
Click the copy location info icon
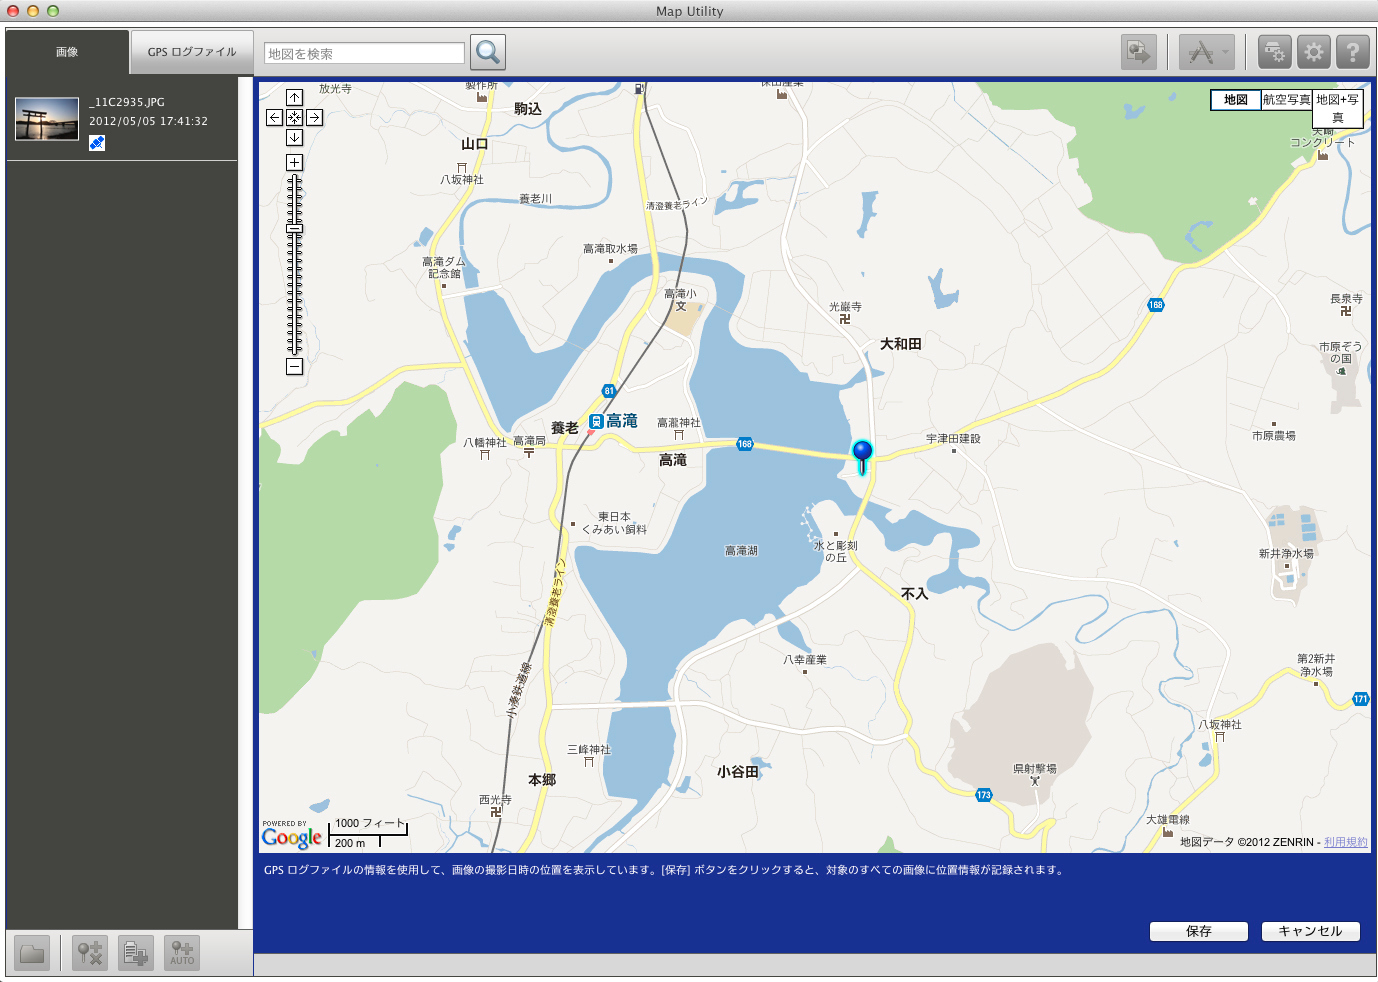[136, 953]
